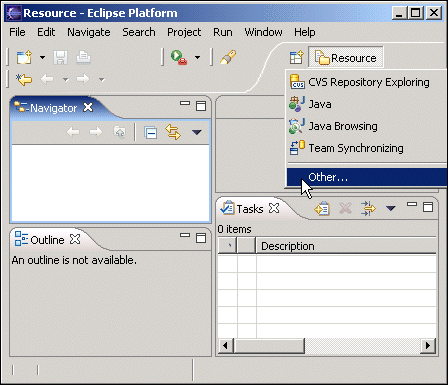Screen dimensions: 448x385
Task: Choose the Java perspective entry
Action: (x=367, y=104)
